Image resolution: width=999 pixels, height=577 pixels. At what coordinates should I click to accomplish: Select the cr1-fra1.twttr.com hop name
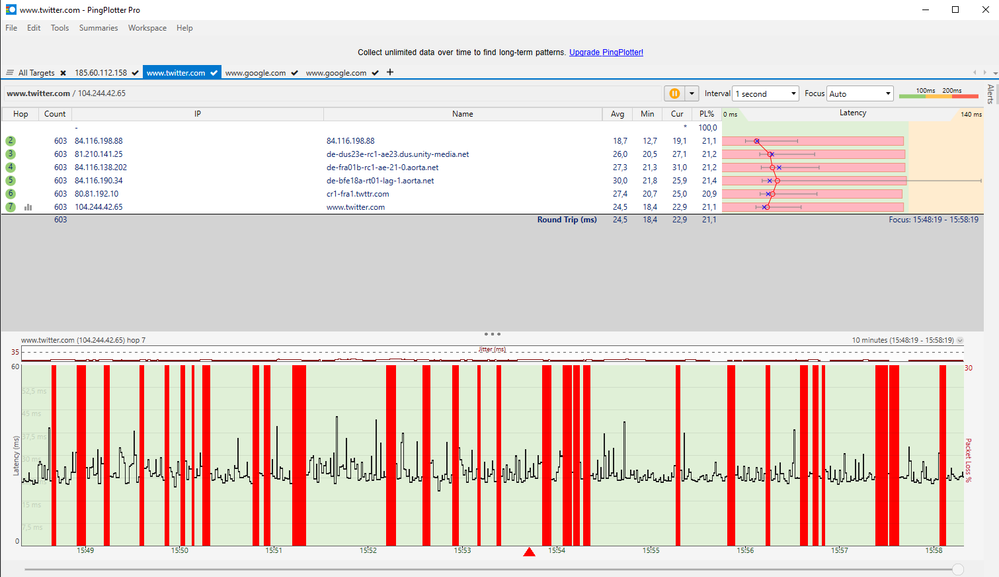[x=357, y=194]
